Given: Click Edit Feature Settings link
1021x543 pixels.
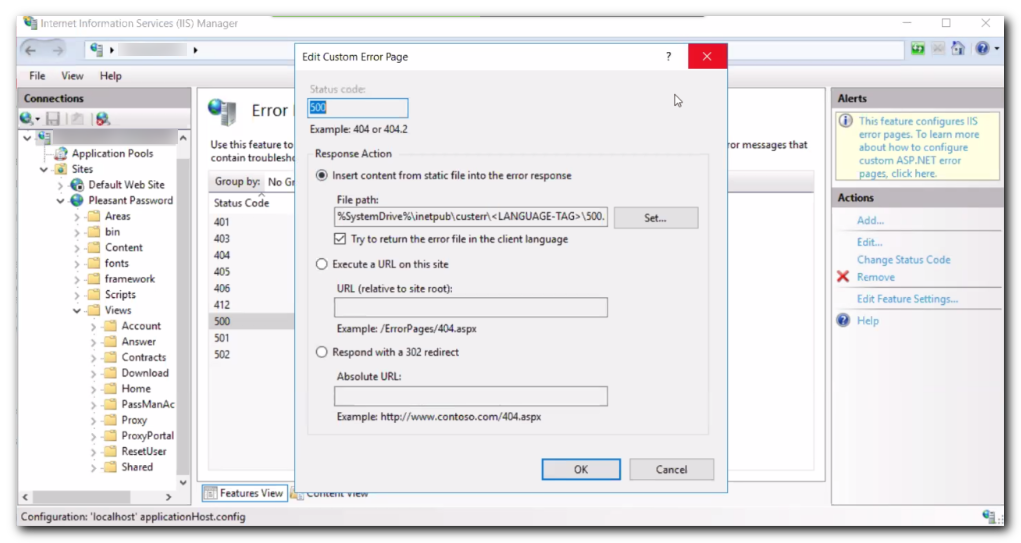Looking at the screenshot, I should [907, 299].
